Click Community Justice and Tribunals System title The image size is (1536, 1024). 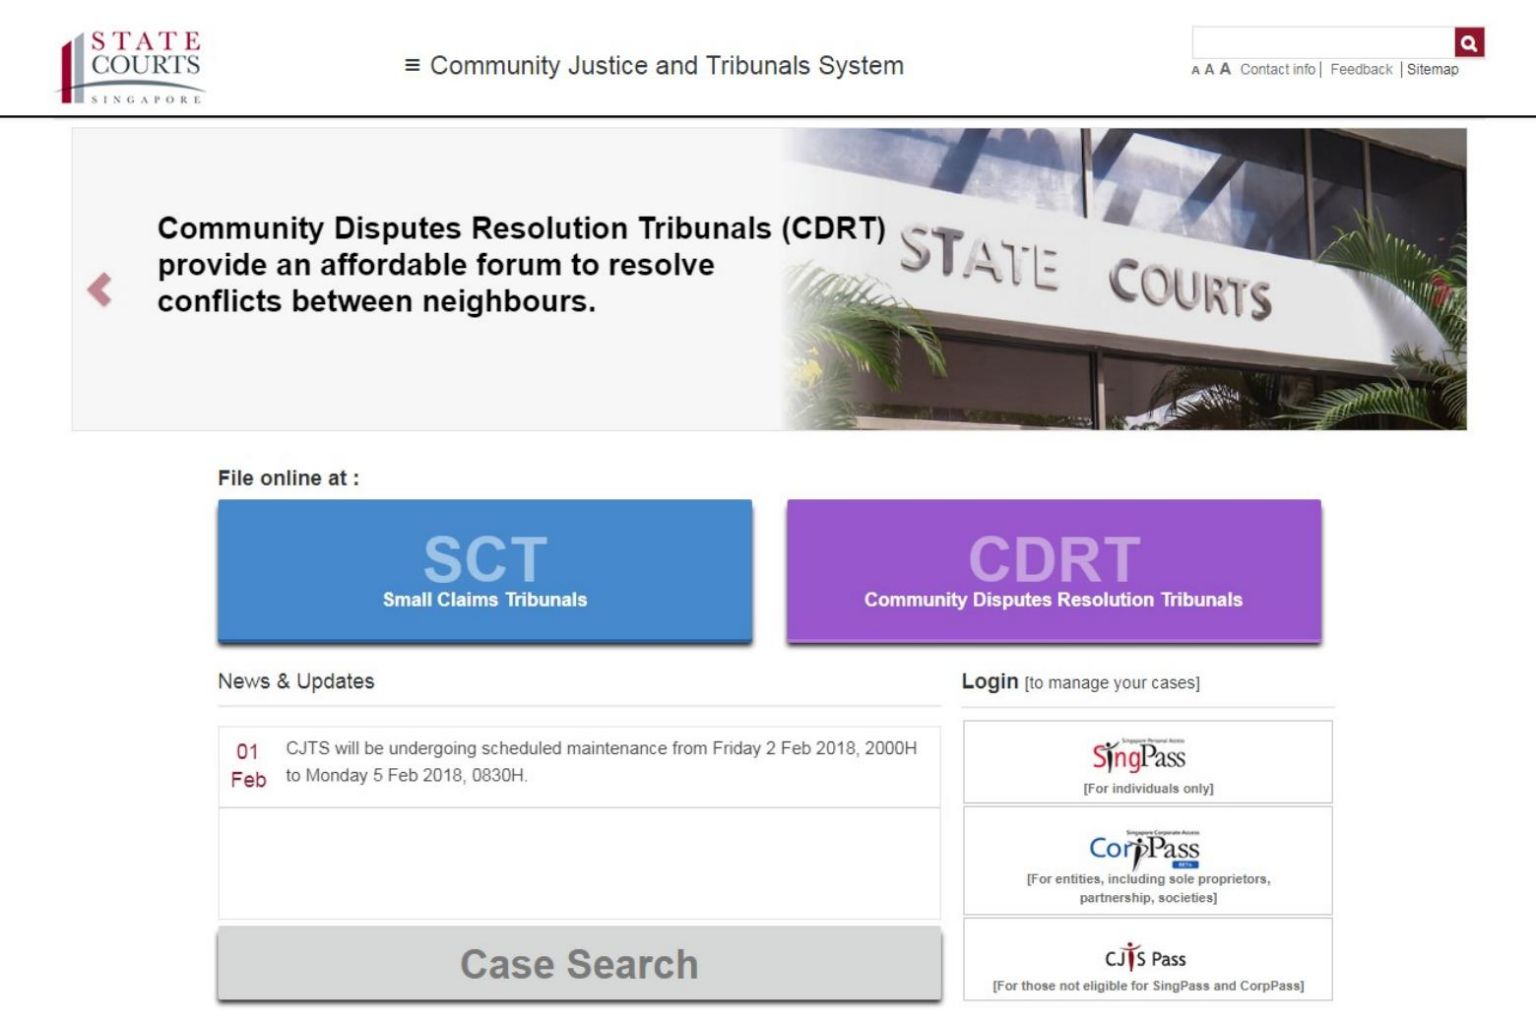pos(666,66)
